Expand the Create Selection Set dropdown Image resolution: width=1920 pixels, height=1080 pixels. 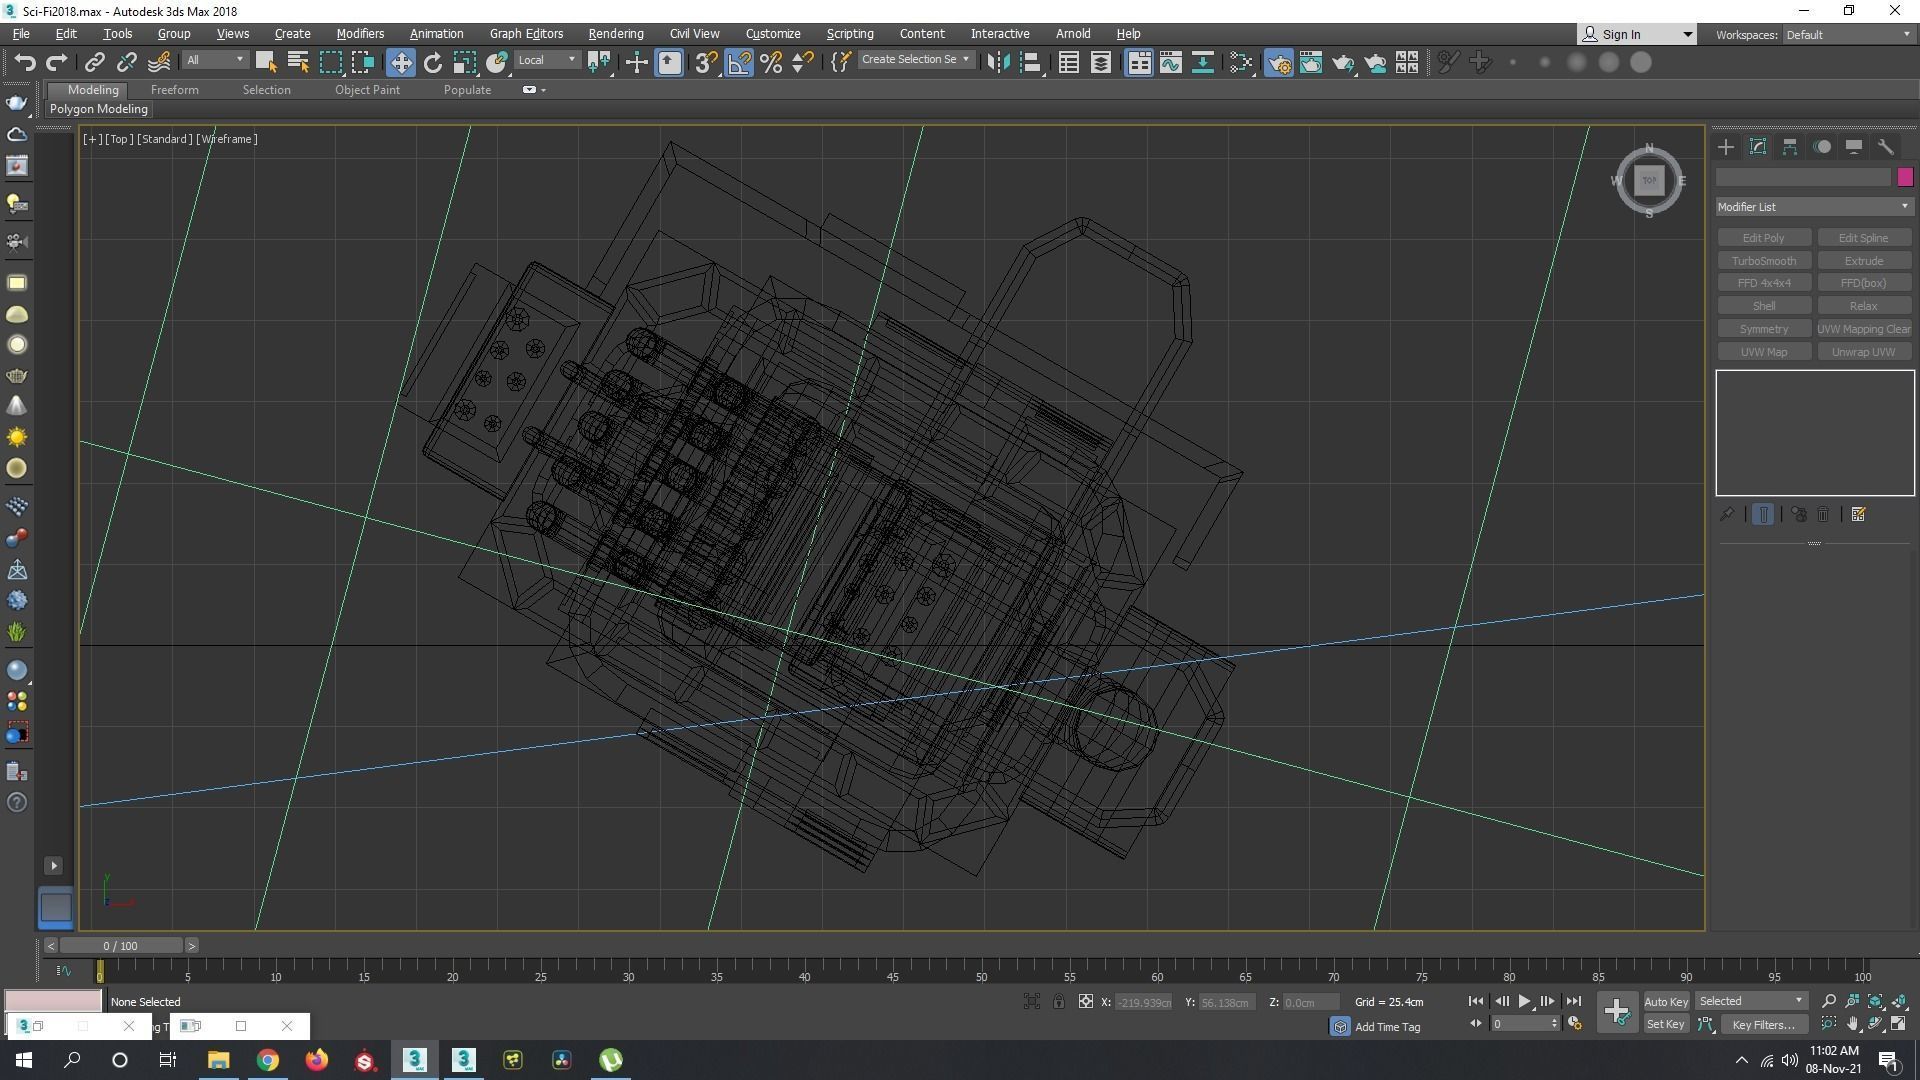[965, 60]
